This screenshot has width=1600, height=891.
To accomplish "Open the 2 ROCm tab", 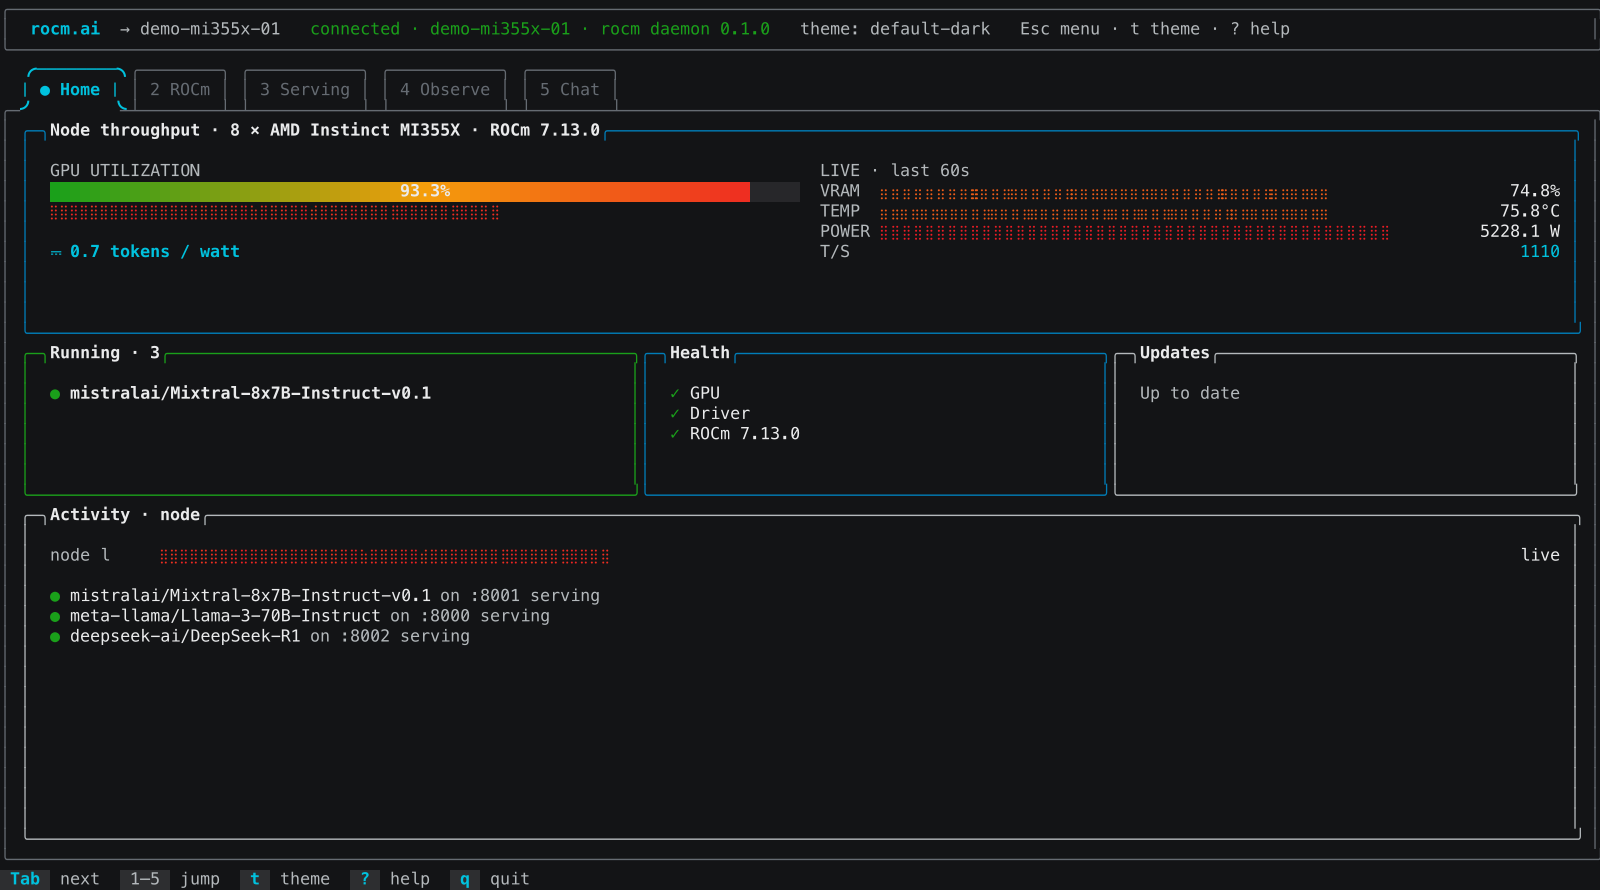I will [x=180, y=90].
